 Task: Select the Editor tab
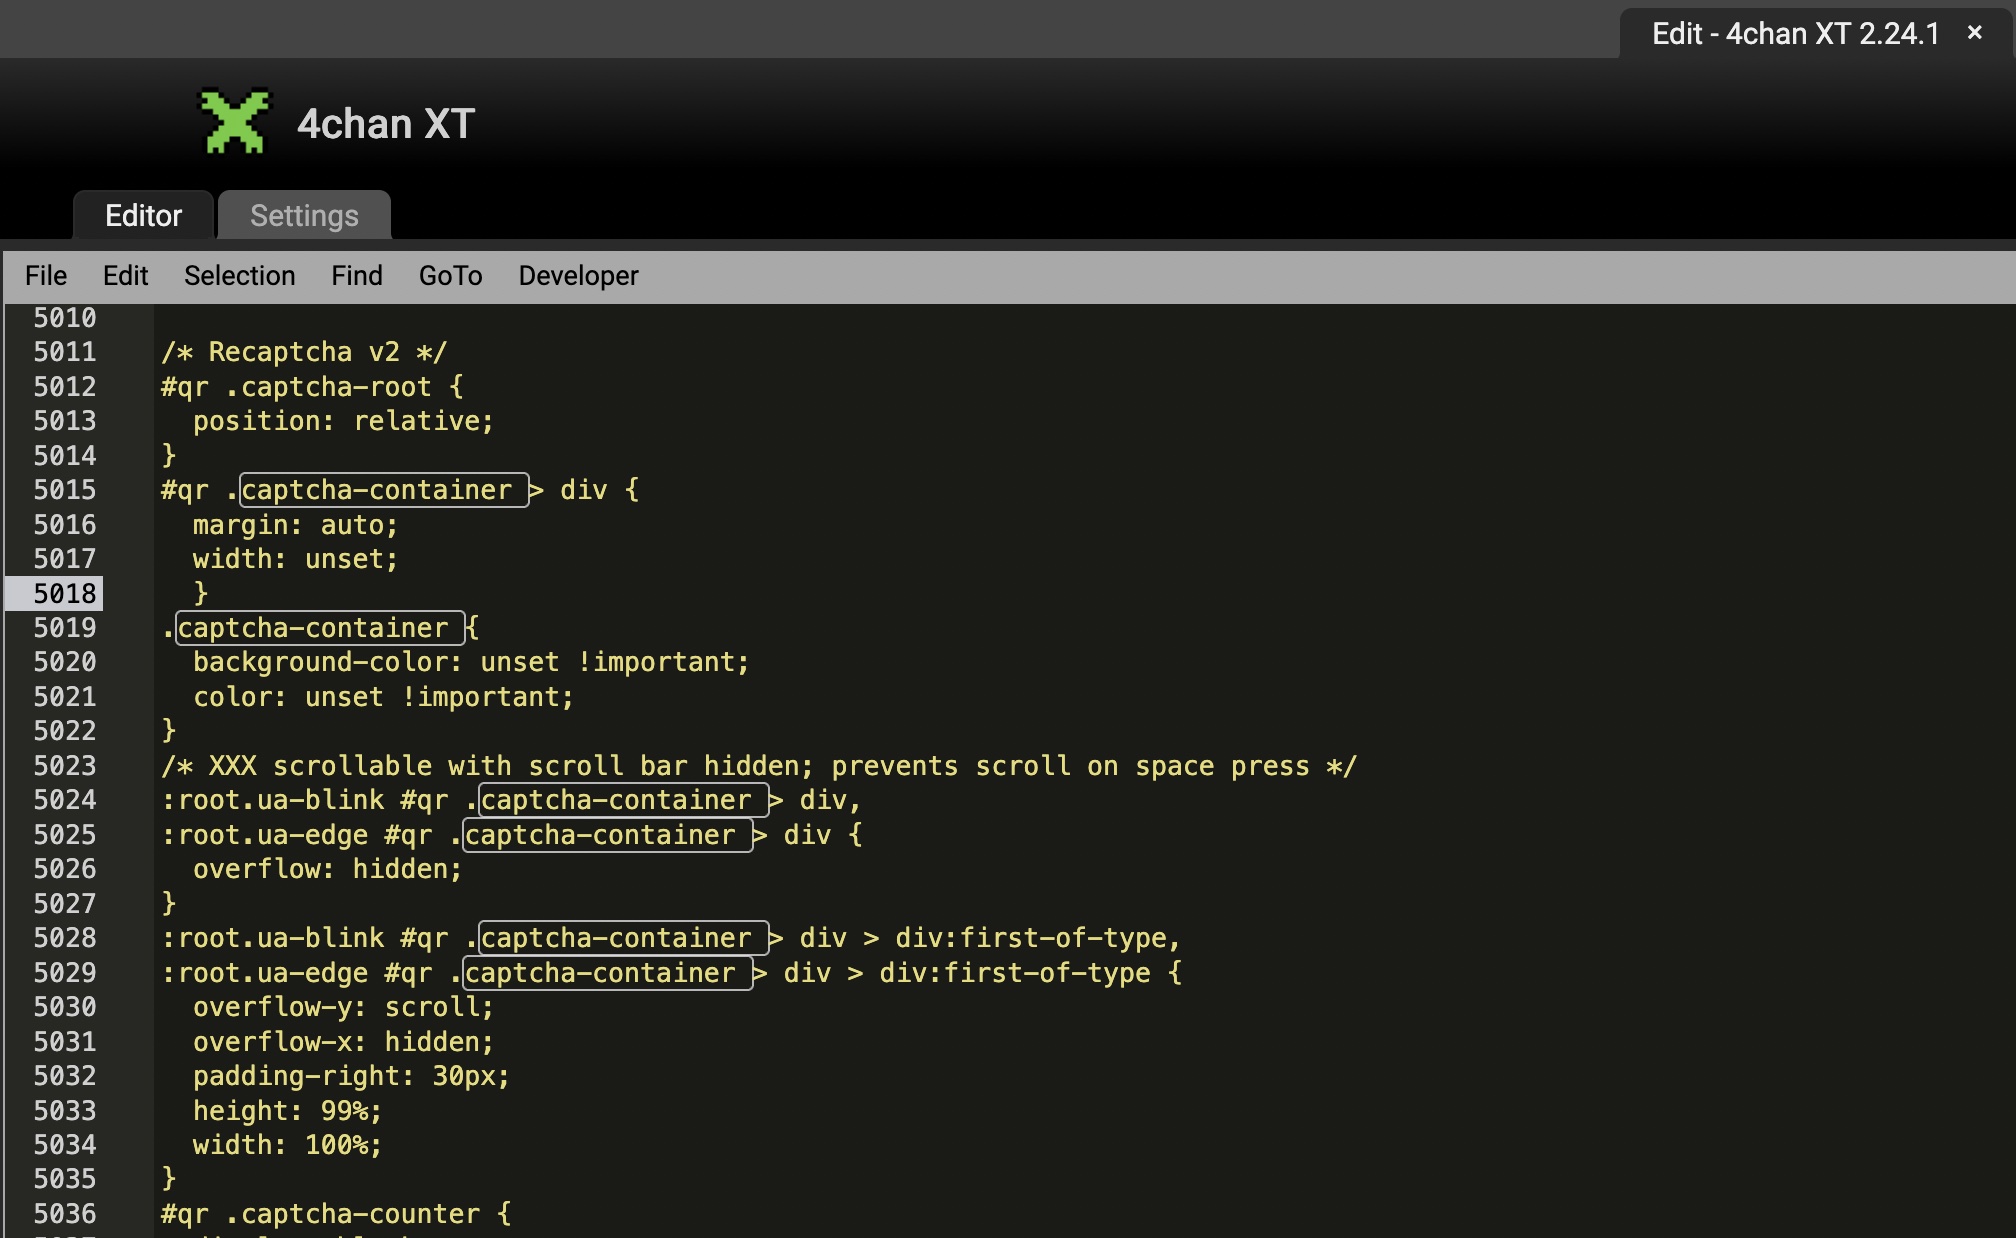[x=143, y=216]
